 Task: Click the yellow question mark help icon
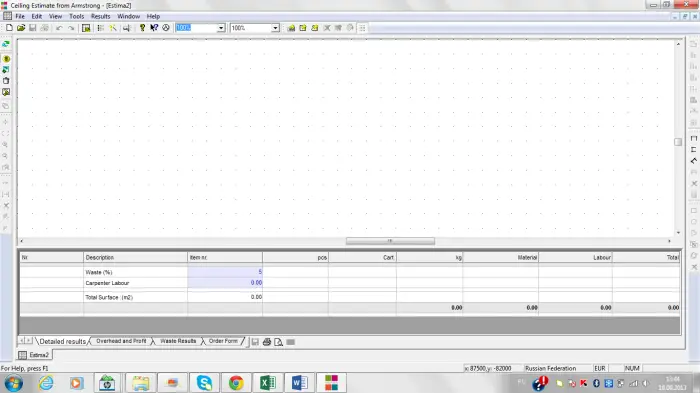[142, 28]
